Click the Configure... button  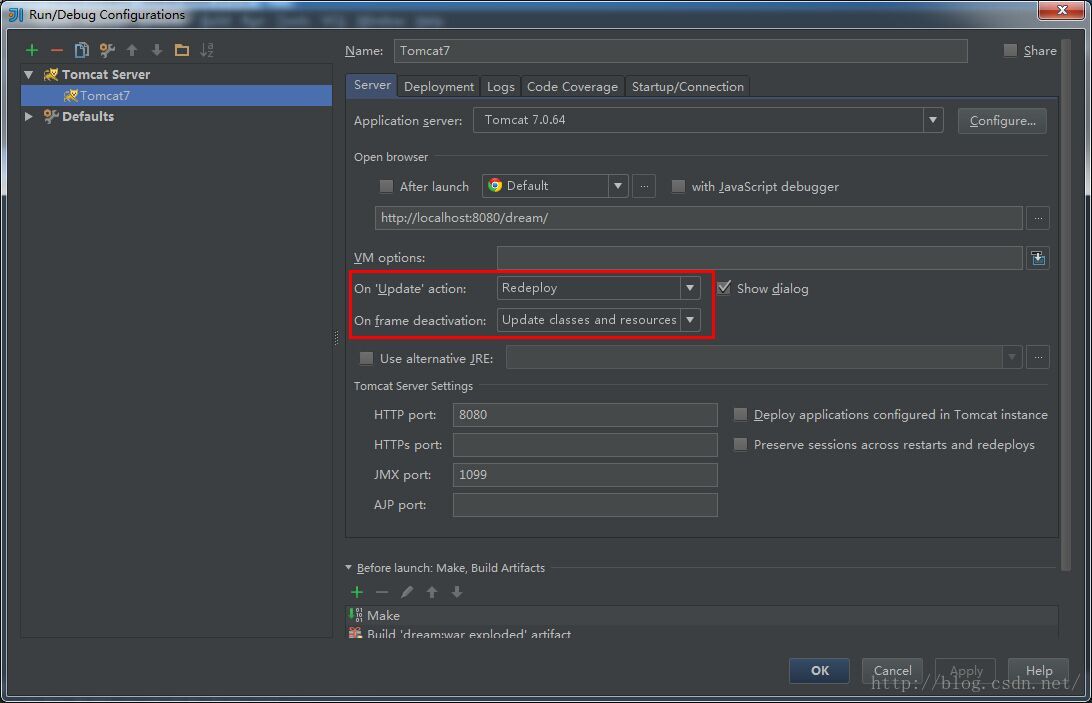[1002, 121]
